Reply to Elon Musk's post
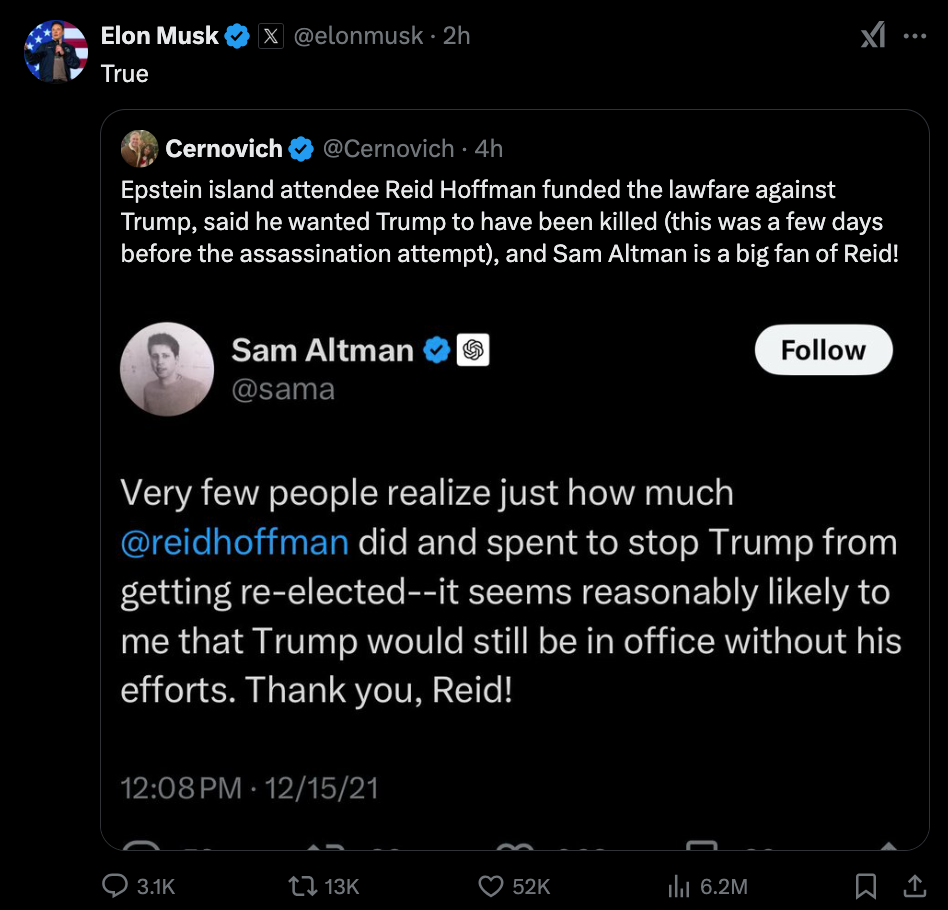 pyautogui.click(x=116, y=886)
